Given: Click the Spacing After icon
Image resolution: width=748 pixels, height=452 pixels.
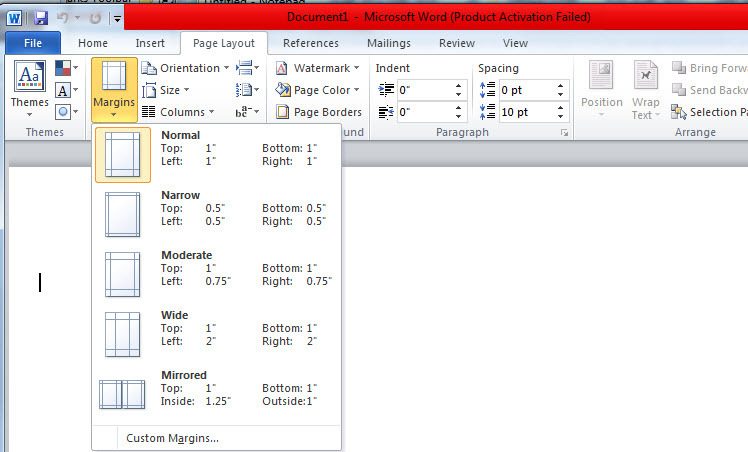Looking at the screenshot, I should click(x=488, y=112).
